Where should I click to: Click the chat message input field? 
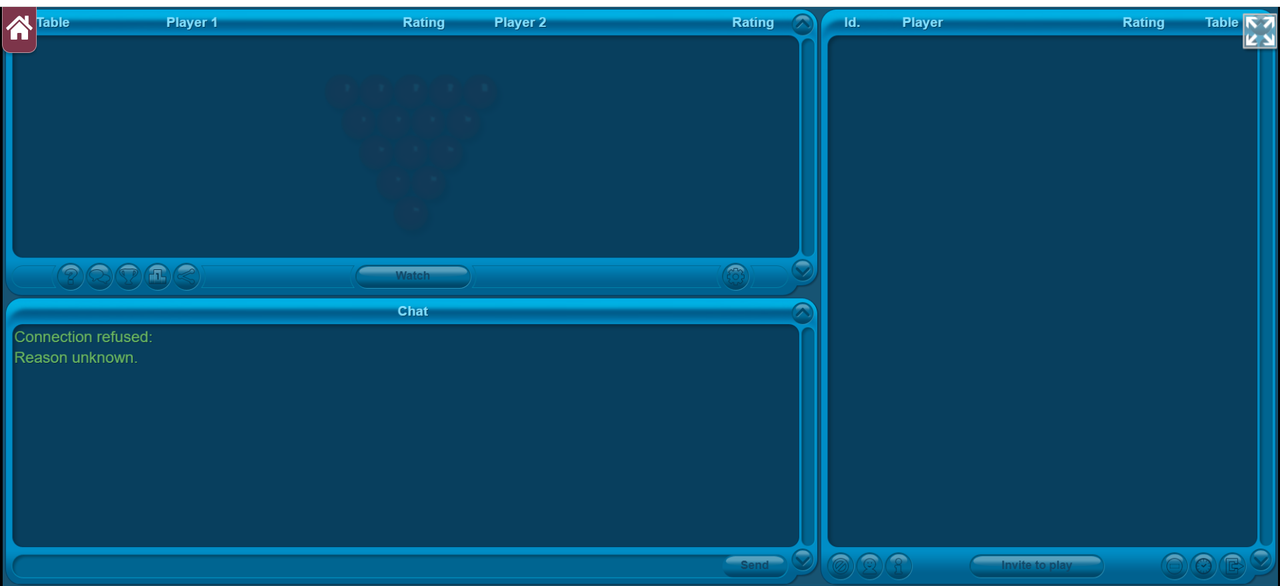click(368, 566)
